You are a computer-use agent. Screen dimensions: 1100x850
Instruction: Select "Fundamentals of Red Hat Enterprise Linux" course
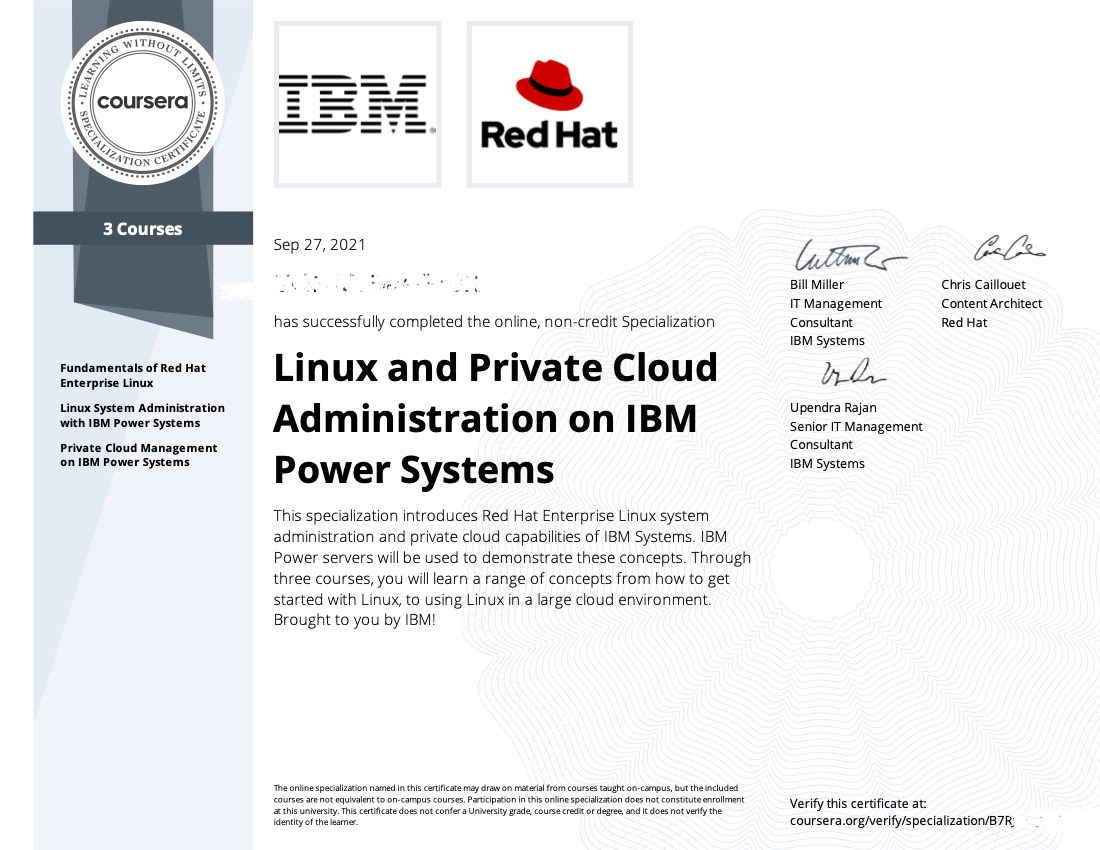(133, 375)
